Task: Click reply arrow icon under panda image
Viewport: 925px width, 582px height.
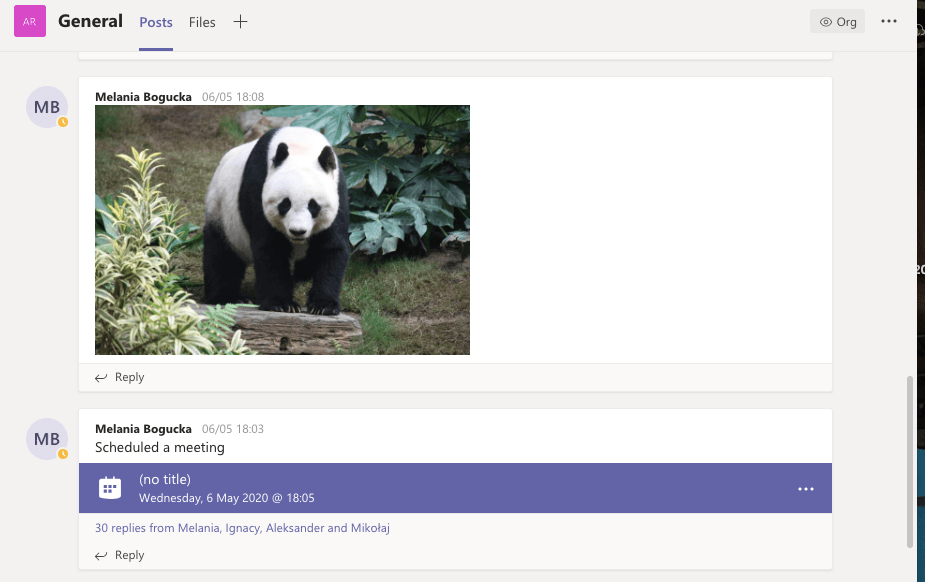Action: point(101,378)
